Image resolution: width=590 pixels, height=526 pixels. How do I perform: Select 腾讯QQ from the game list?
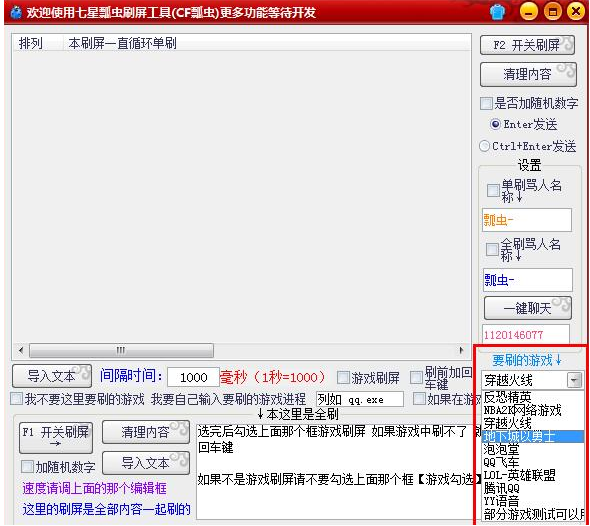click(532, 488)
